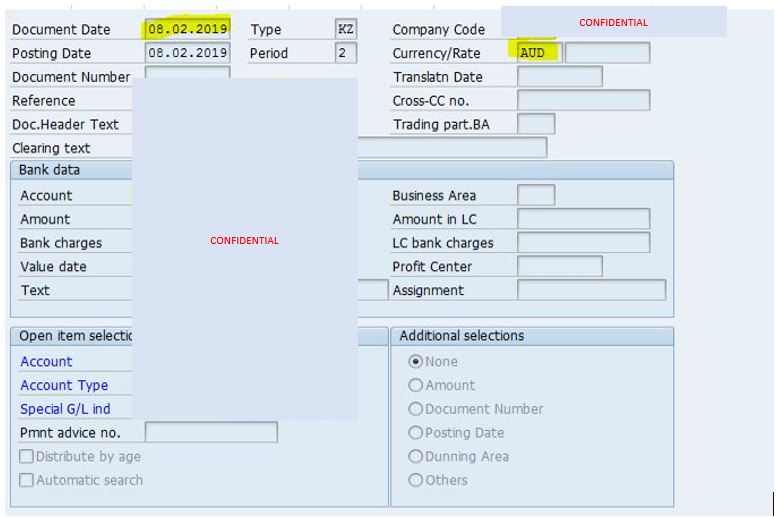
Task: Choose Document Number under Additional selections
Action: [x=416, y=409]
